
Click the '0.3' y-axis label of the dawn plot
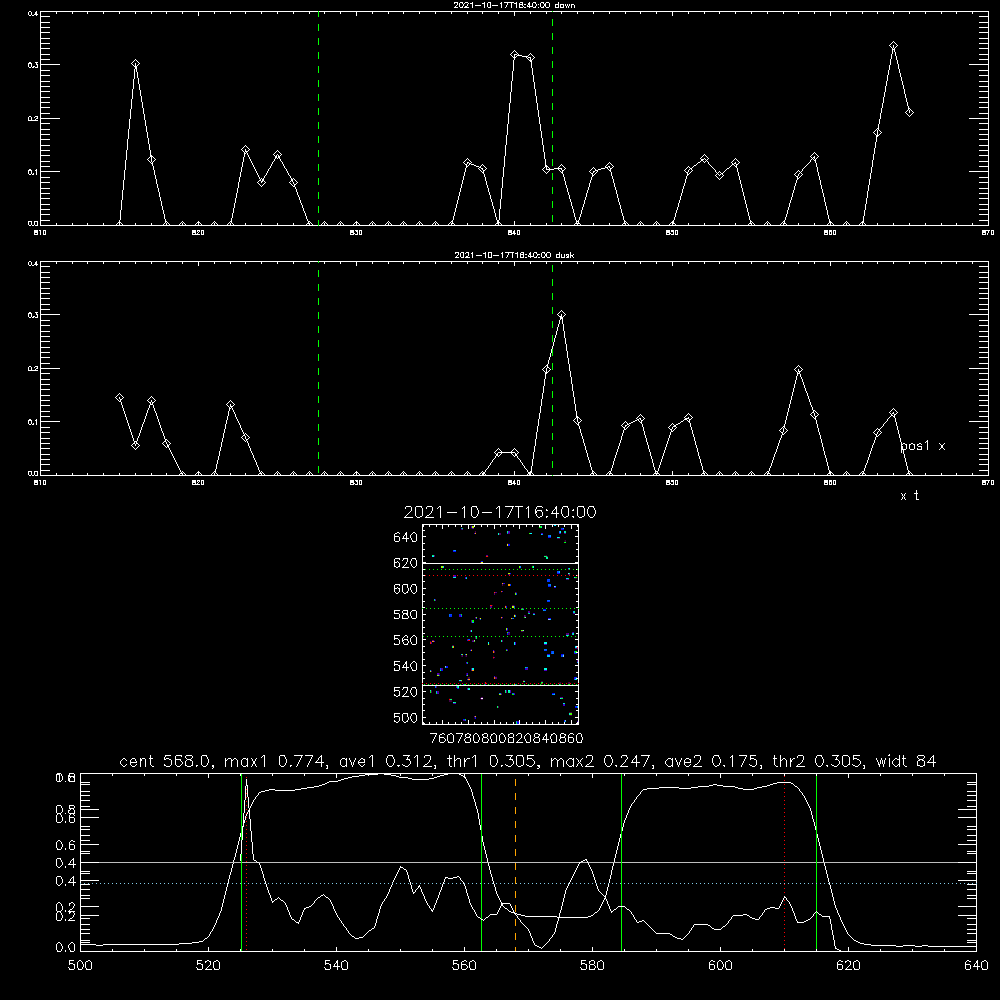pyautogui.click(x=33, y=65)
